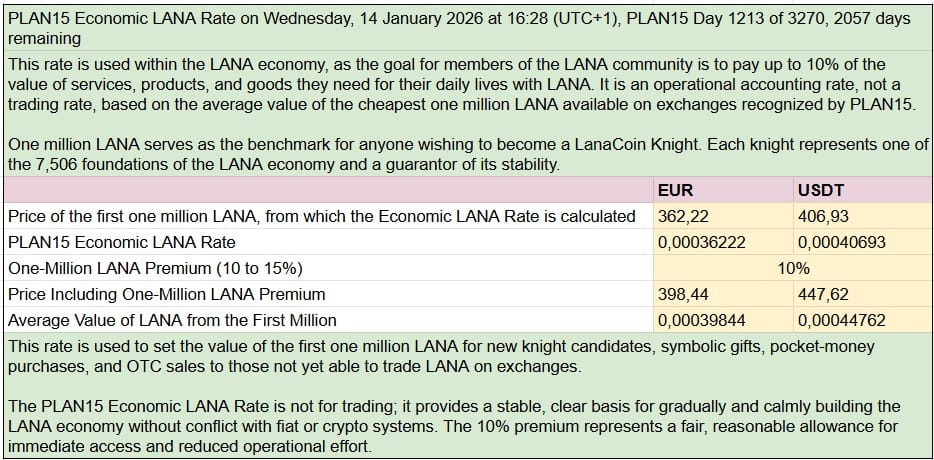Select the merged 10% premium cell
Screen dimensions: 934x460
(x=792, y=268)
